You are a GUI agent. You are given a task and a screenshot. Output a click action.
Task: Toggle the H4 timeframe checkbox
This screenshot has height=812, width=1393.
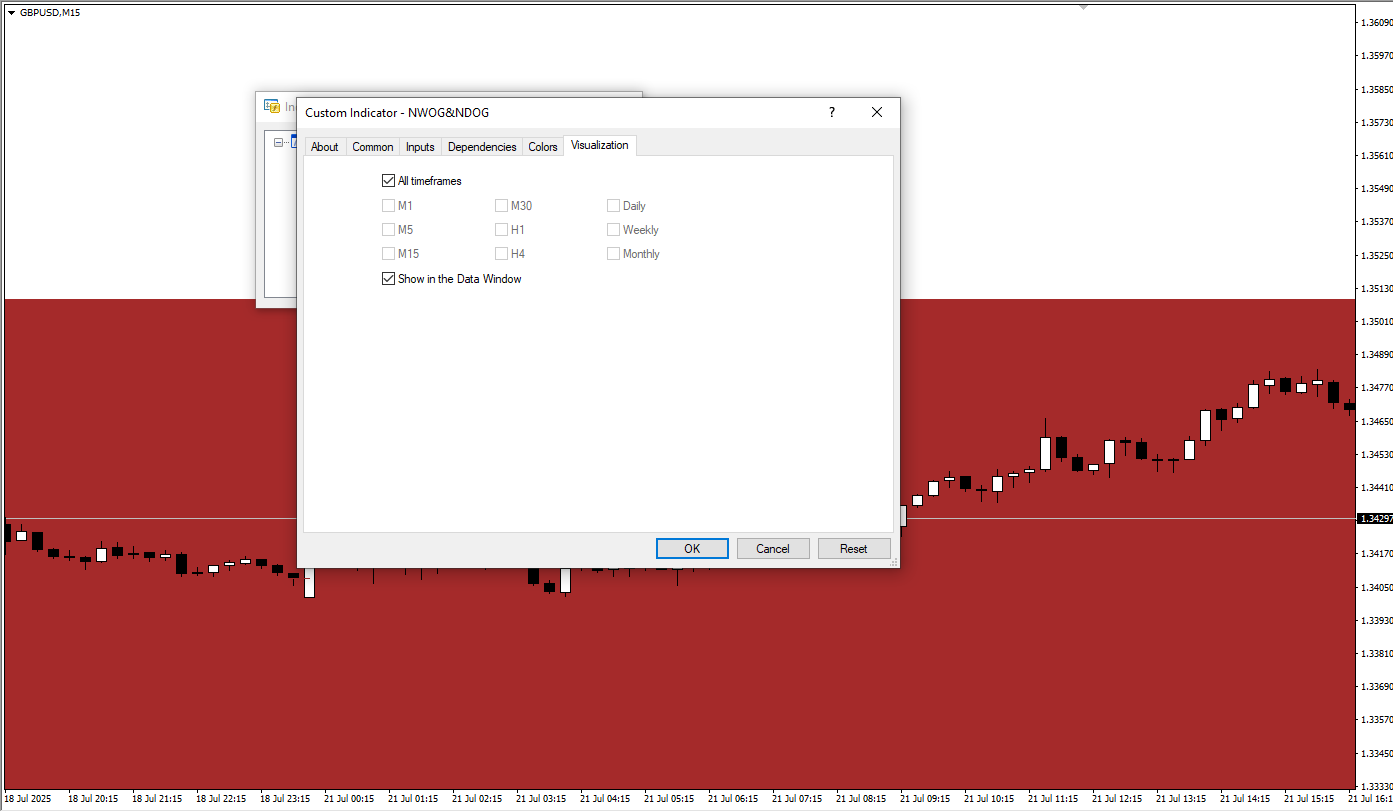tap(501, 254)
